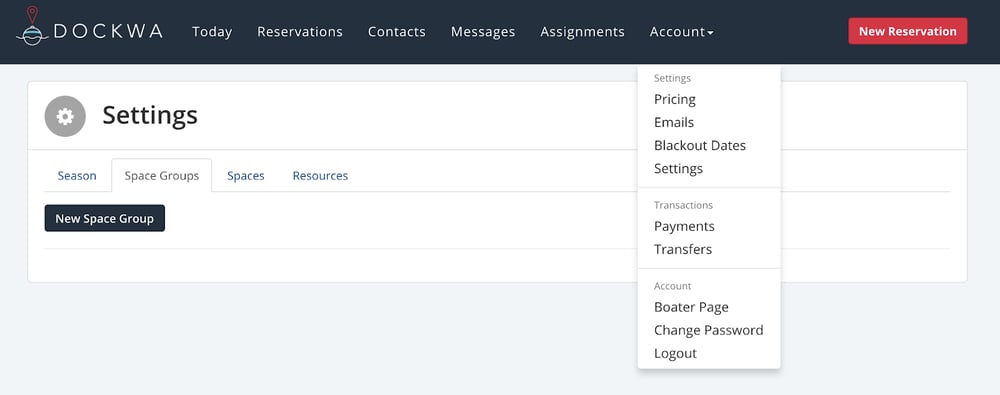Open Messages from the top navigation
The image size is (1000, 395).
click(x=483, y=31)
